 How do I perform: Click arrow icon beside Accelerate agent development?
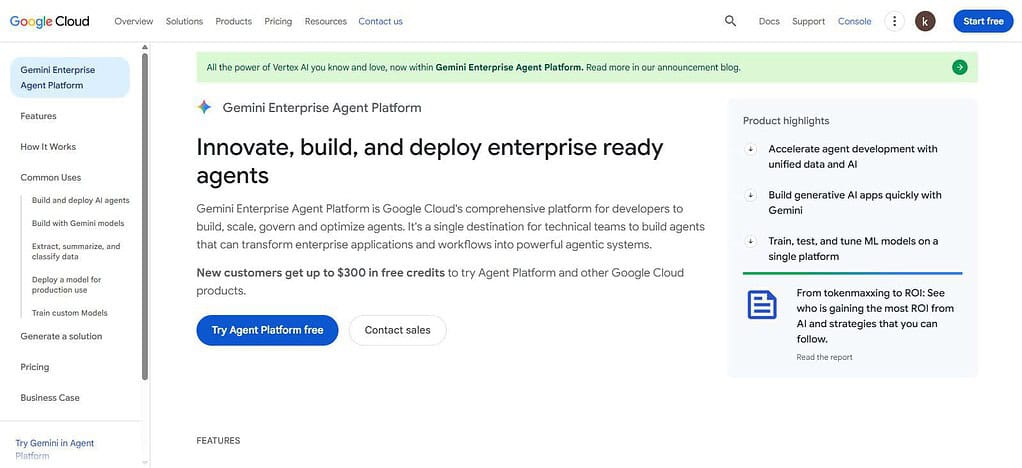[x=751, y=149]
